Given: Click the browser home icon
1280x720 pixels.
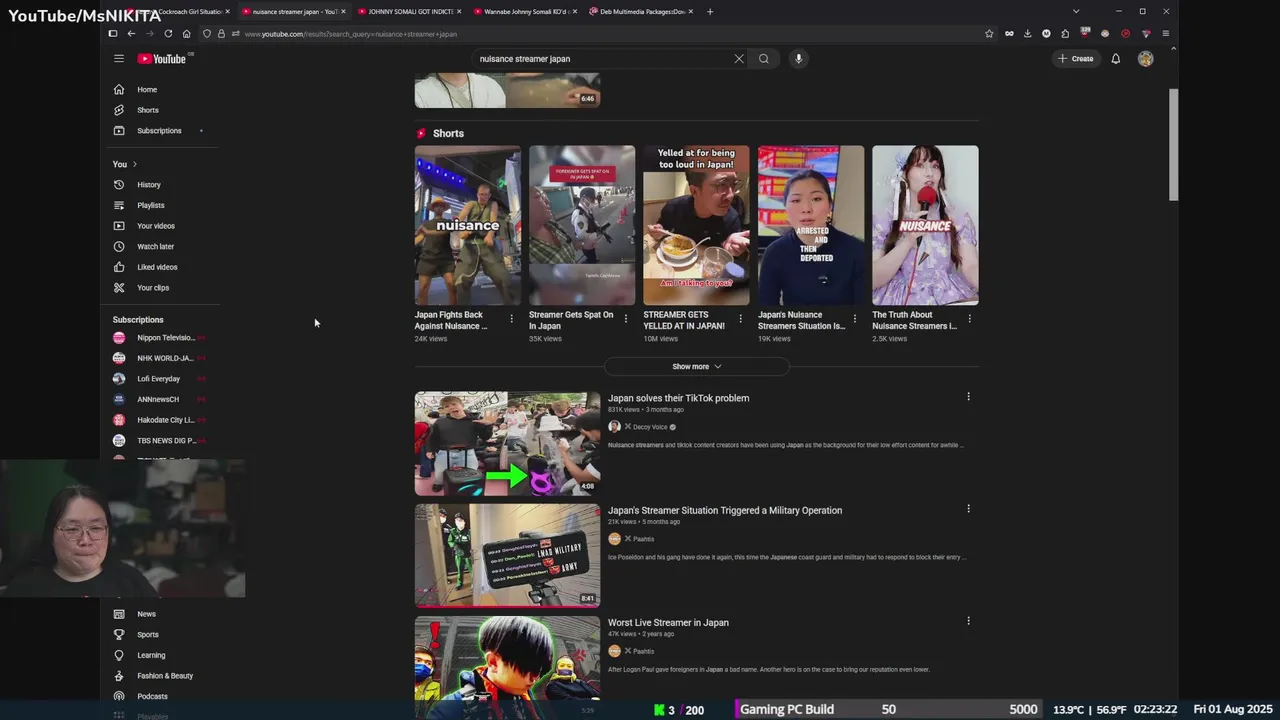Looking at the screenshot, I should (186, 34).
